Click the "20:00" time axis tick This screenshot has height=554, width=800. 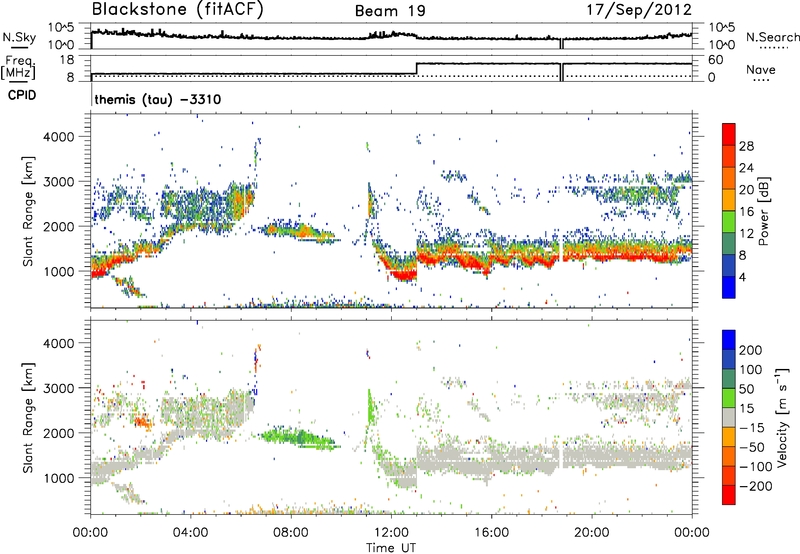(x=591, y=533)
